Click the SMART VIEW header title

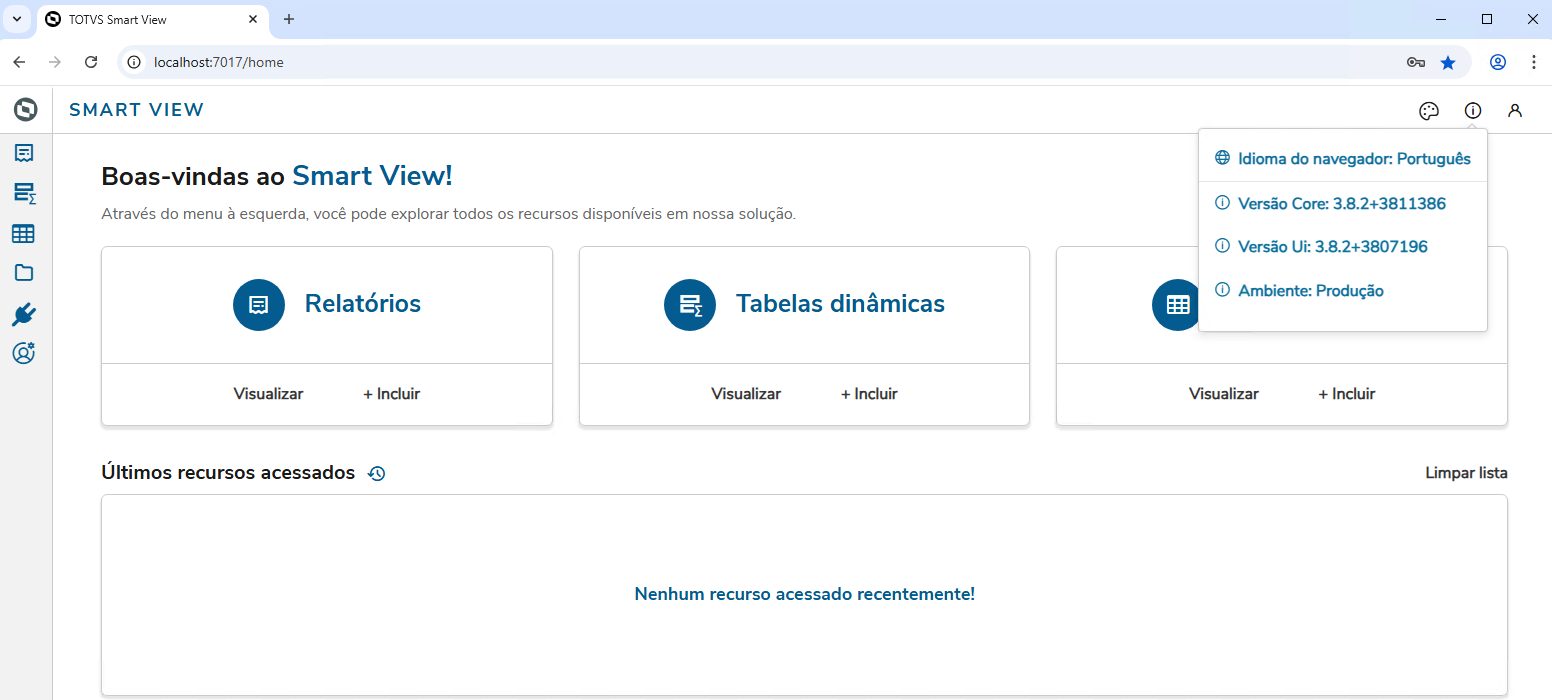tap(136, 110)
